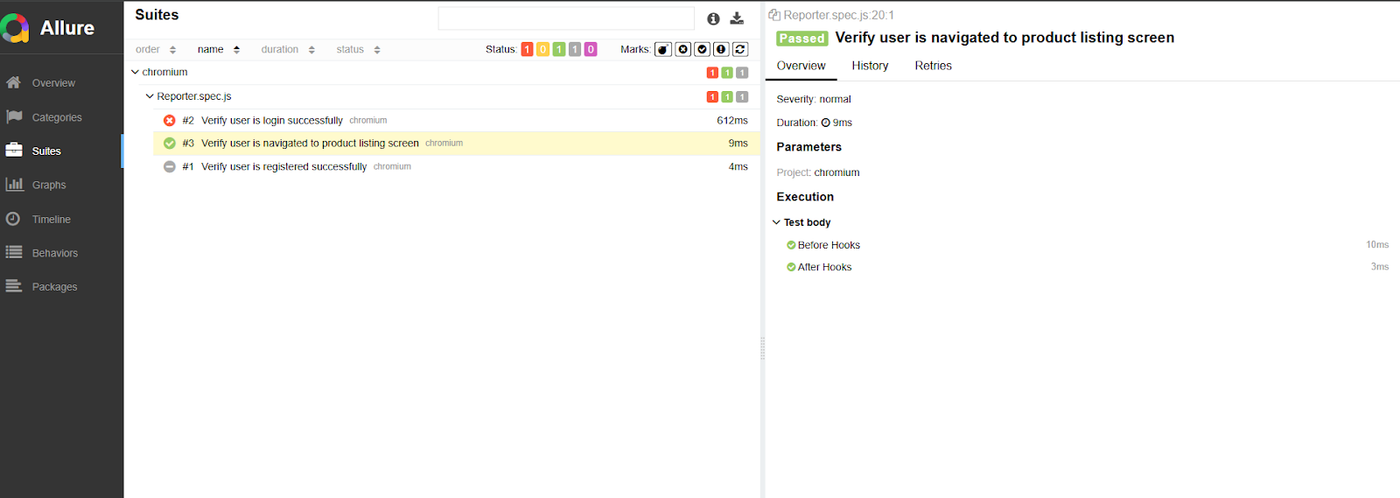Image resolution: width=1400 pixels, height=498 pixels.
Task: Click the Categories flag icon
Action: pyautogui.click(x=14, y=117)
